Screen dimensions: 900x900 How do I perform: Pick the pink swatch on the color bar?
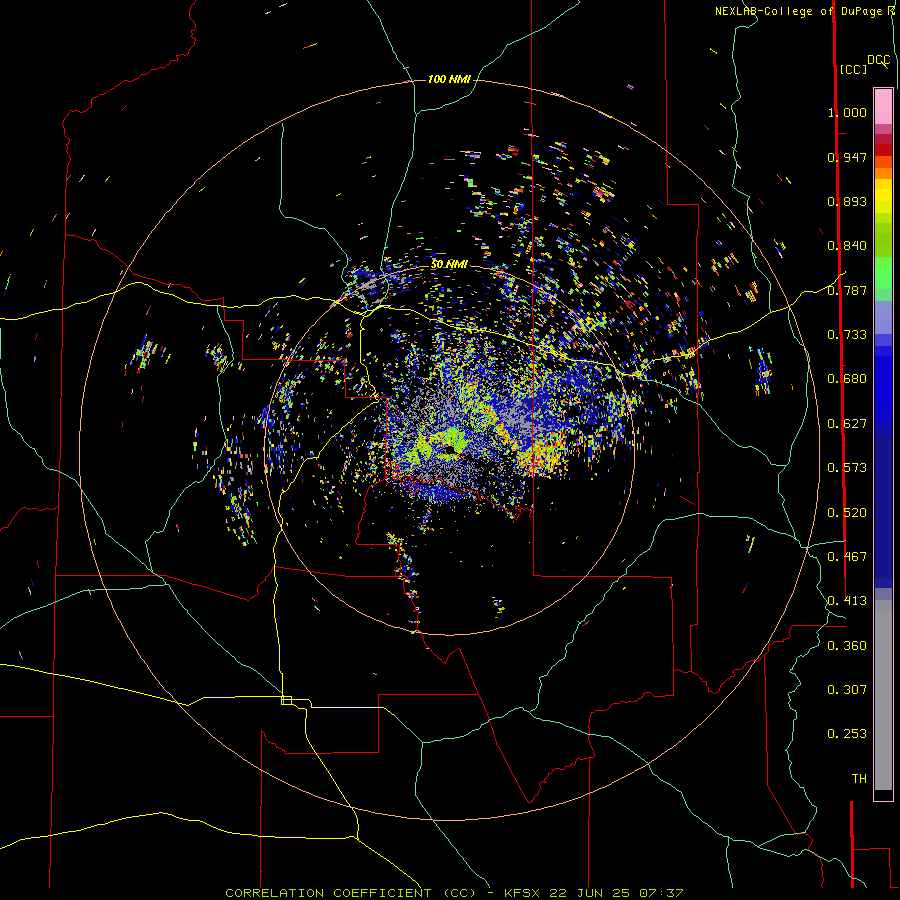pos(883,107)
